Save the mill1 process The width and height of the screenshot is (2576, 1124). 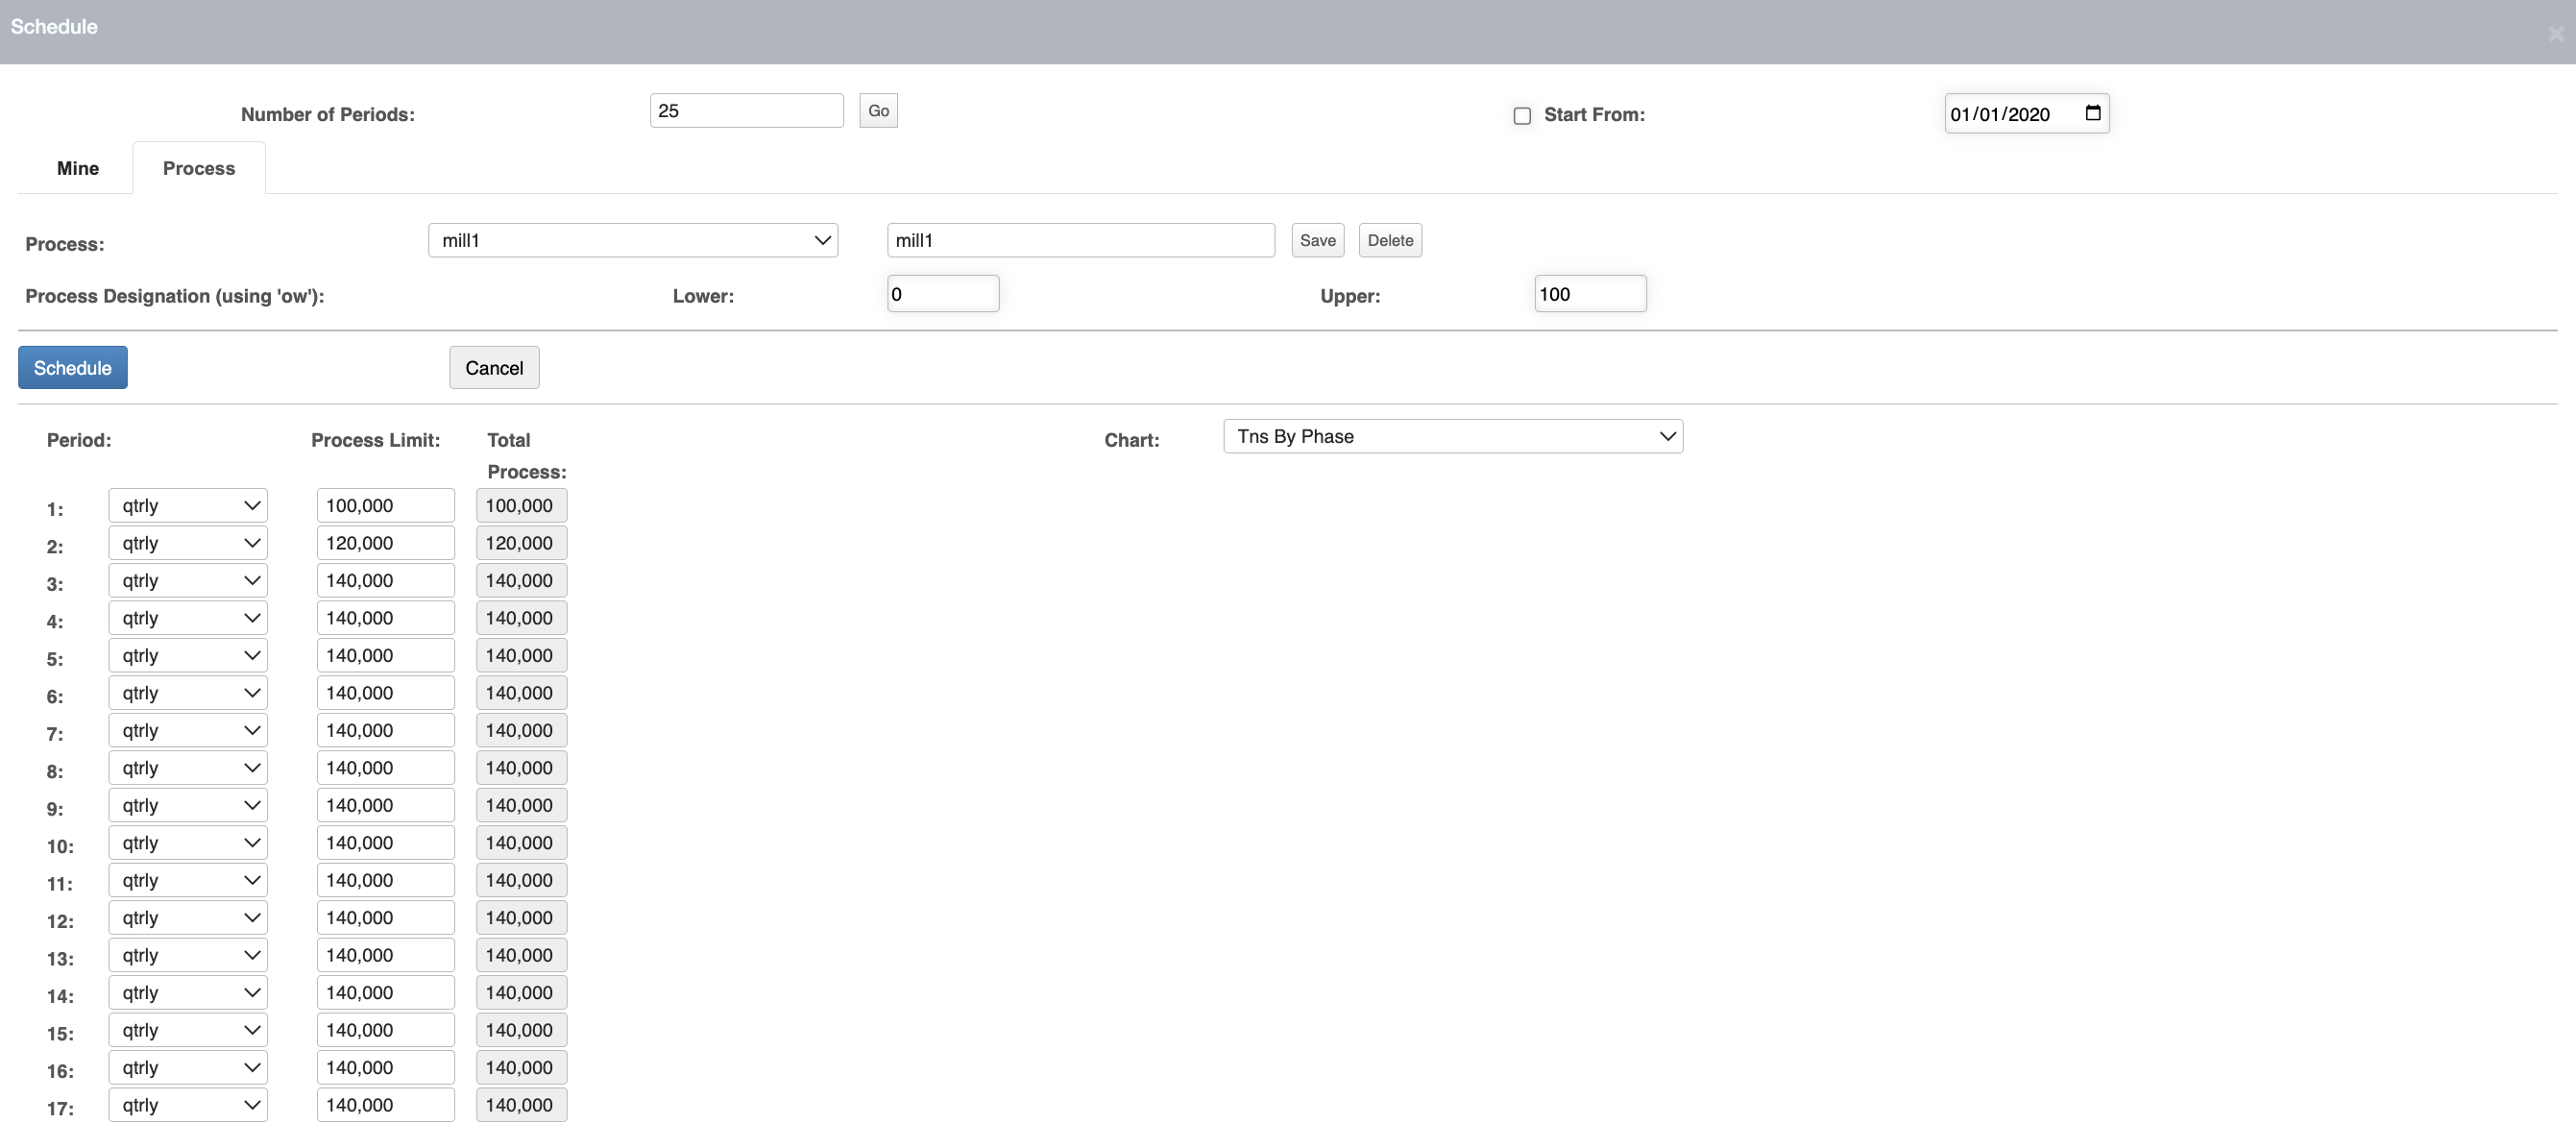tap(1317, 240)
